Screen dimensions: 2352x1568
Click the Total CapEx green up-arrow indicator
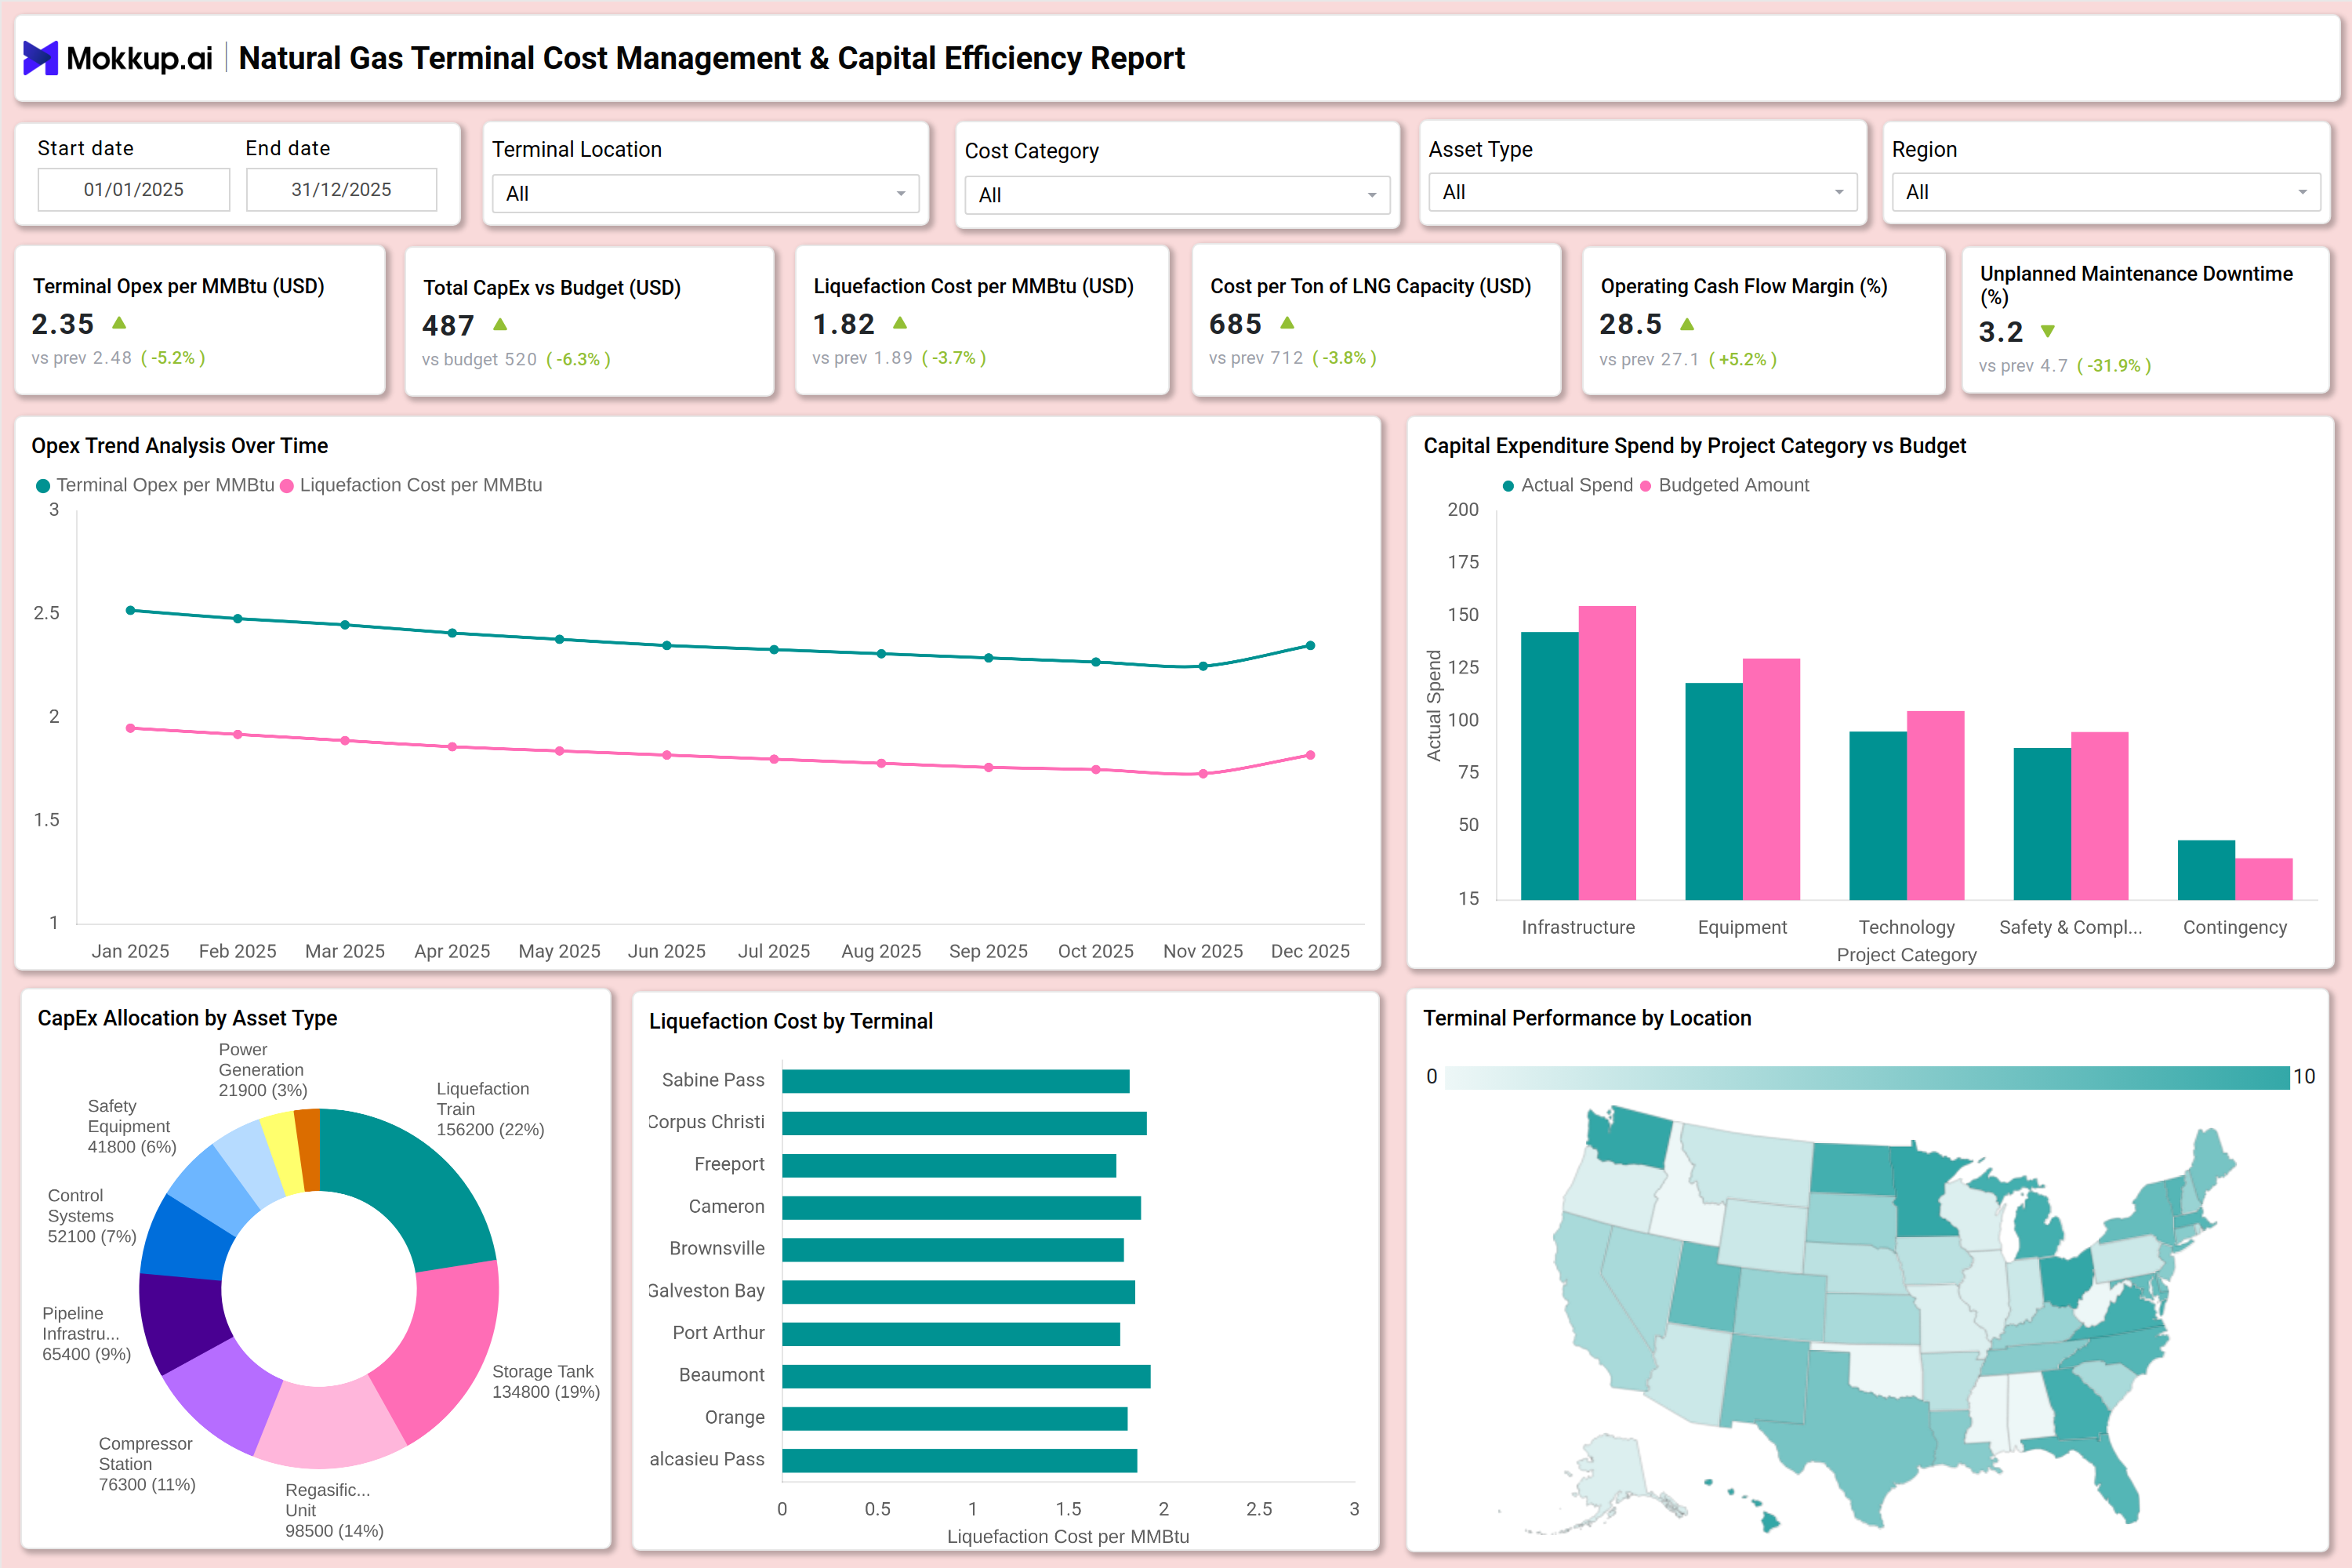pos(500,325)
